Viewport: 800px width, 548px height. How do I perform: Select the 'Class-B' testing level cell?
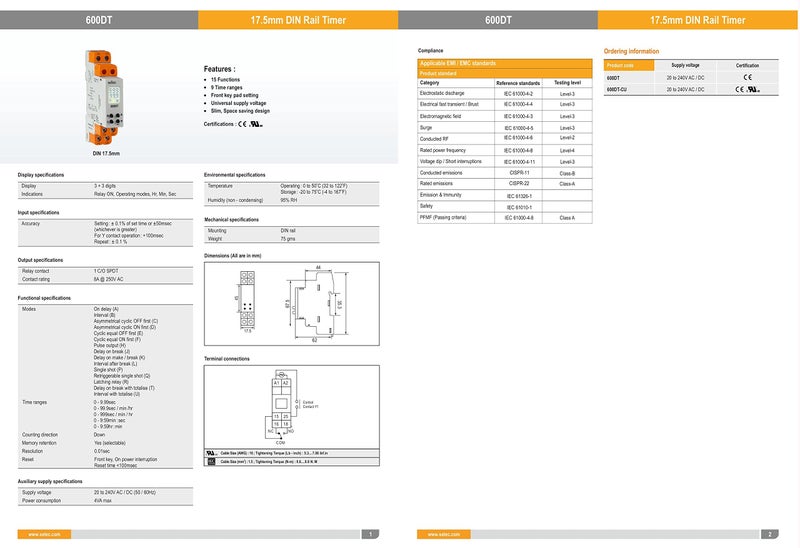coord(567,173)
